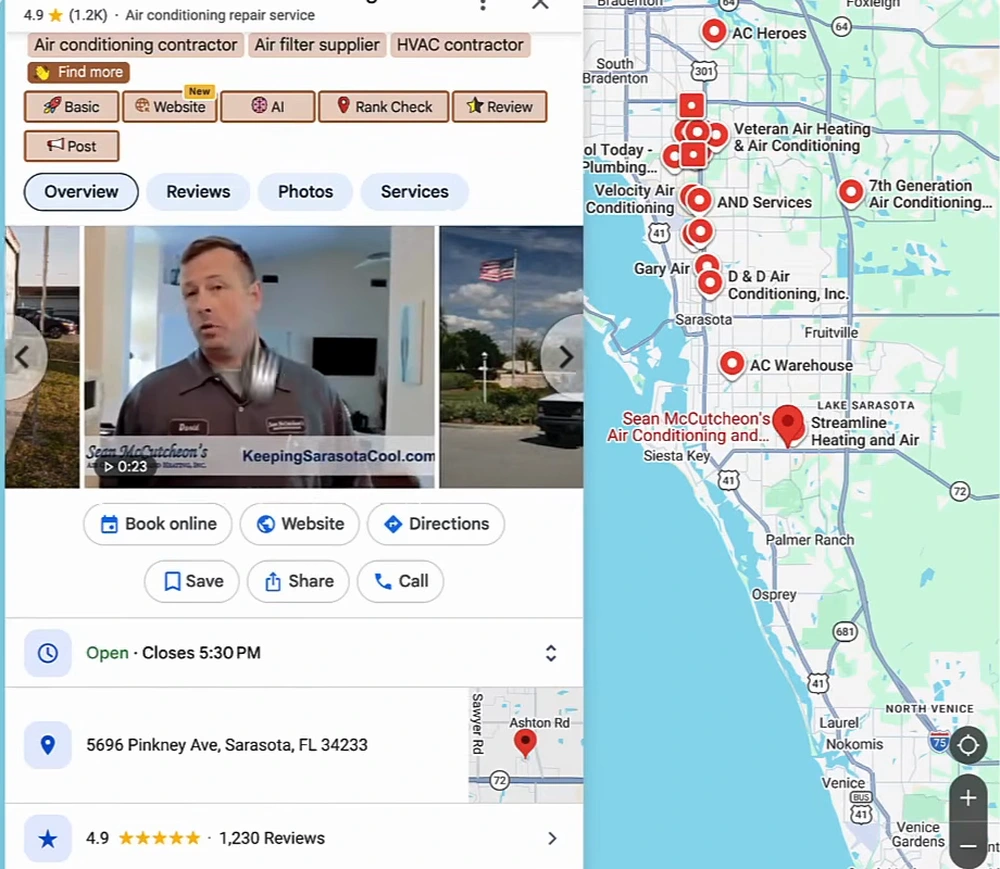Open the Review tool button
This screenshot has width=1000, height=869.
point(499,106)
